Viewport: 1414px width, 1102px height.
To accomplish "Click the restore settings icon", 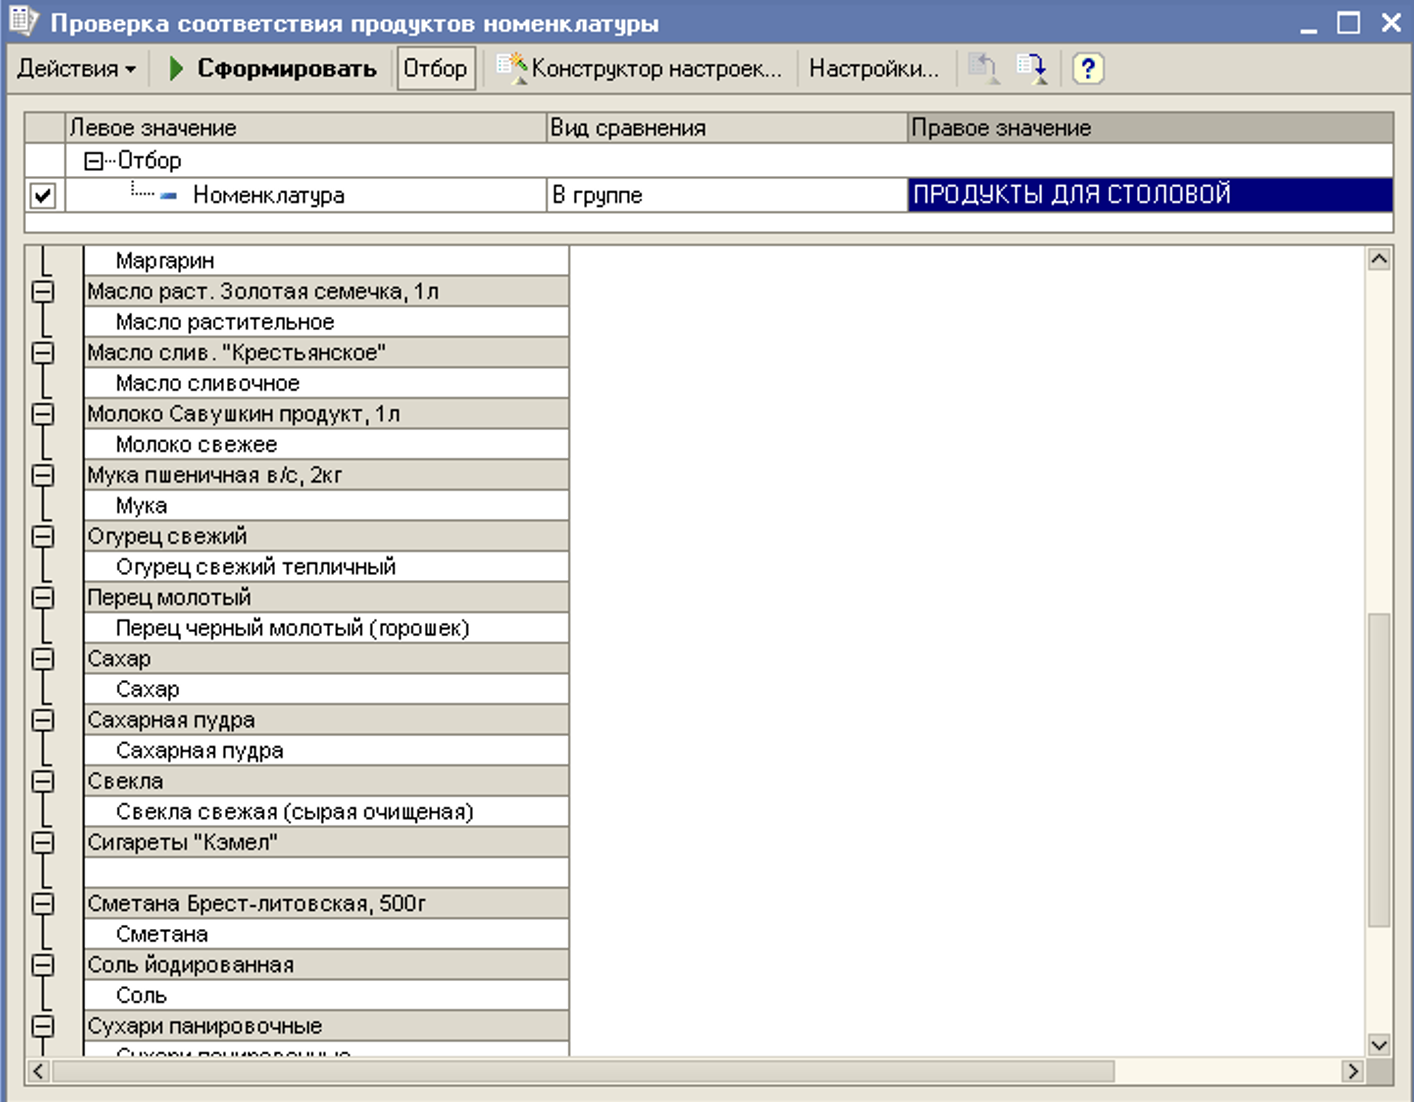I will pos(982,69).
